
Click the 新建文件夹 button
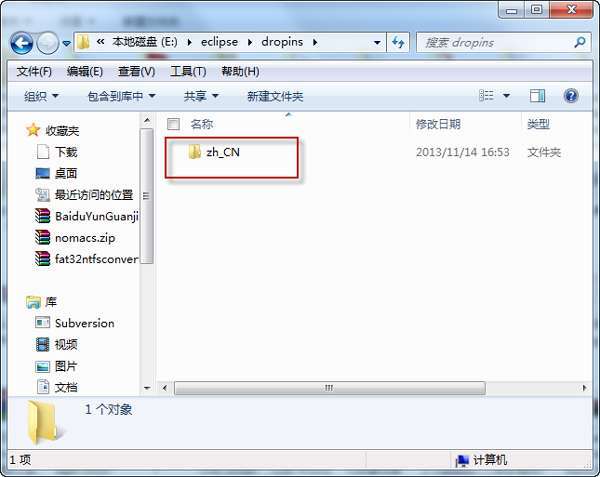tap(275, 96)
